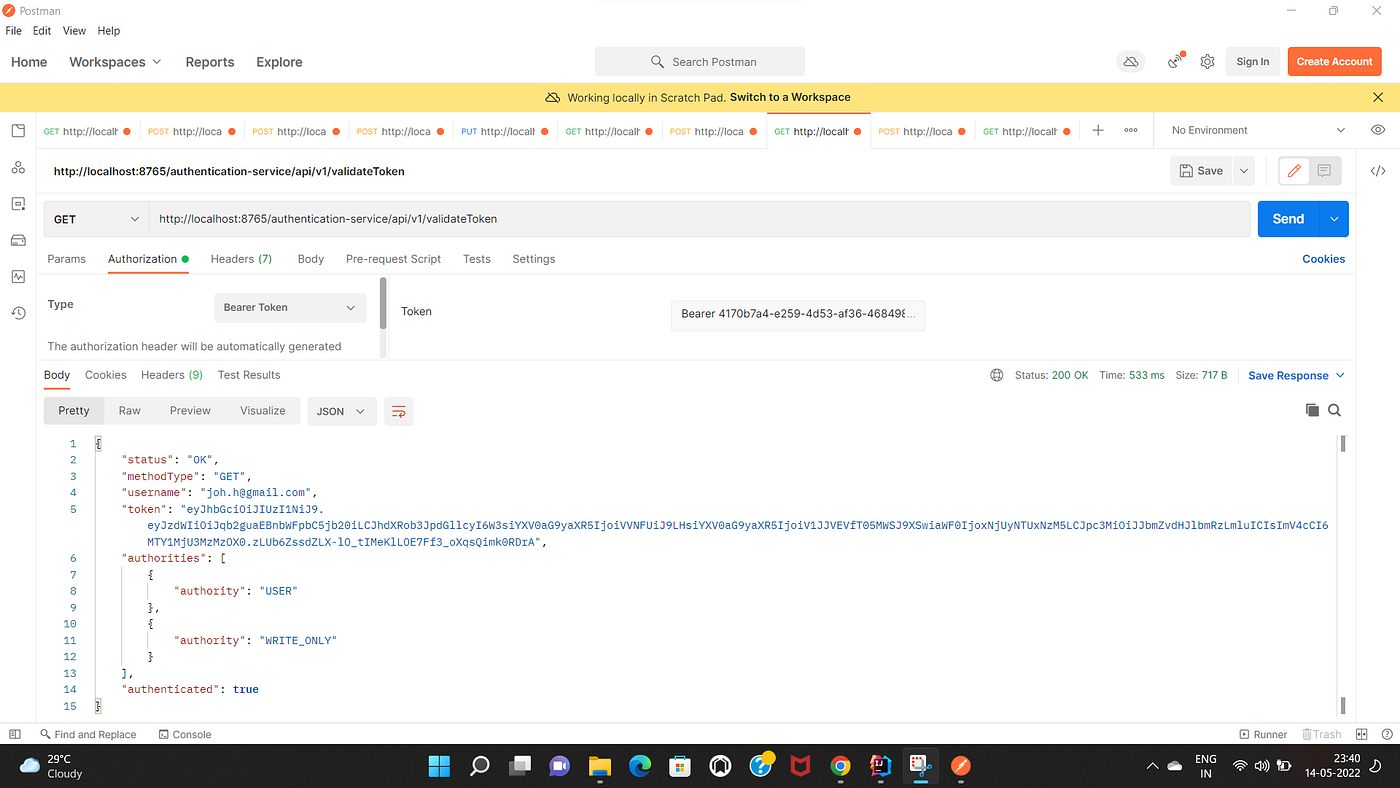This screenshot has width=1400, height=788.
Task: Hide the environment quick look eye icon
Action: pyautogui.click(x=1378, y=129)
